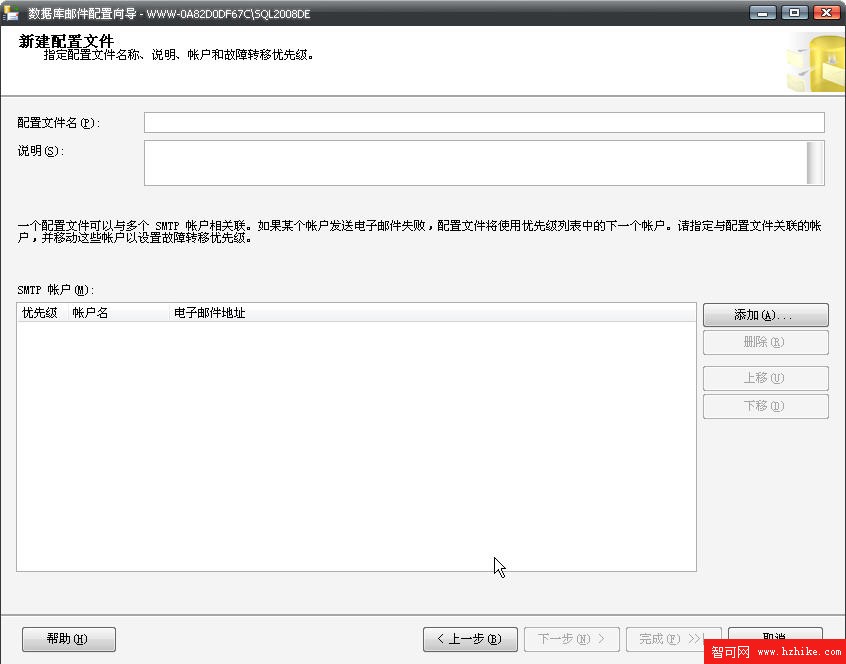This screenshot has height=664, width=846.
Task: Close the wizard with the X button
Action: (827, 12)
